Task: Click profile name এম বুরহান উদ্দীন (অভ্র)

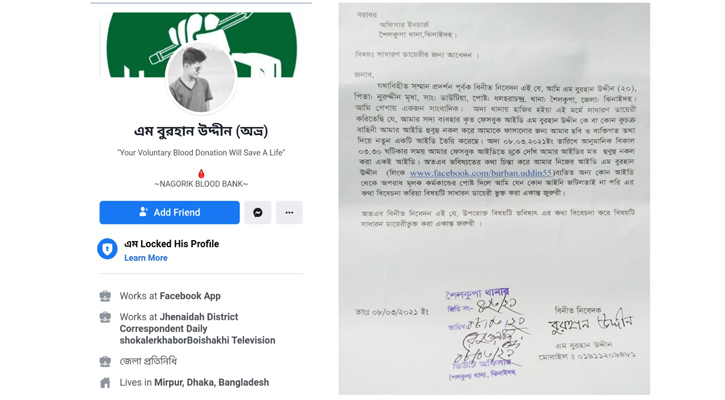Action: pyautogui.click(x=201, y=131)
